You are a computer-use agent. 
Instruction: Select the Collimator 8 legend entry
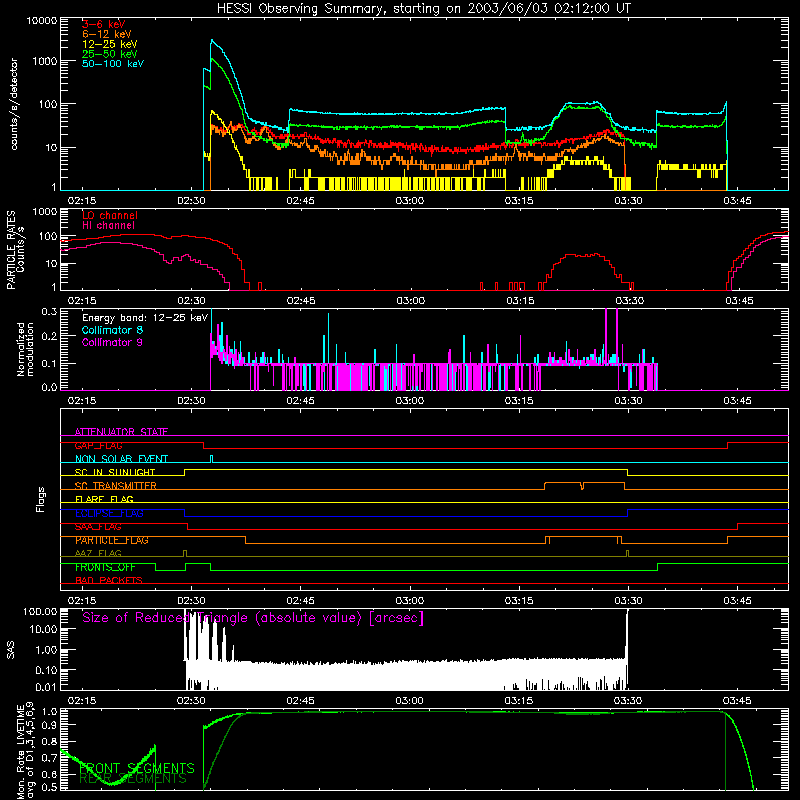[x=112, y=330]
